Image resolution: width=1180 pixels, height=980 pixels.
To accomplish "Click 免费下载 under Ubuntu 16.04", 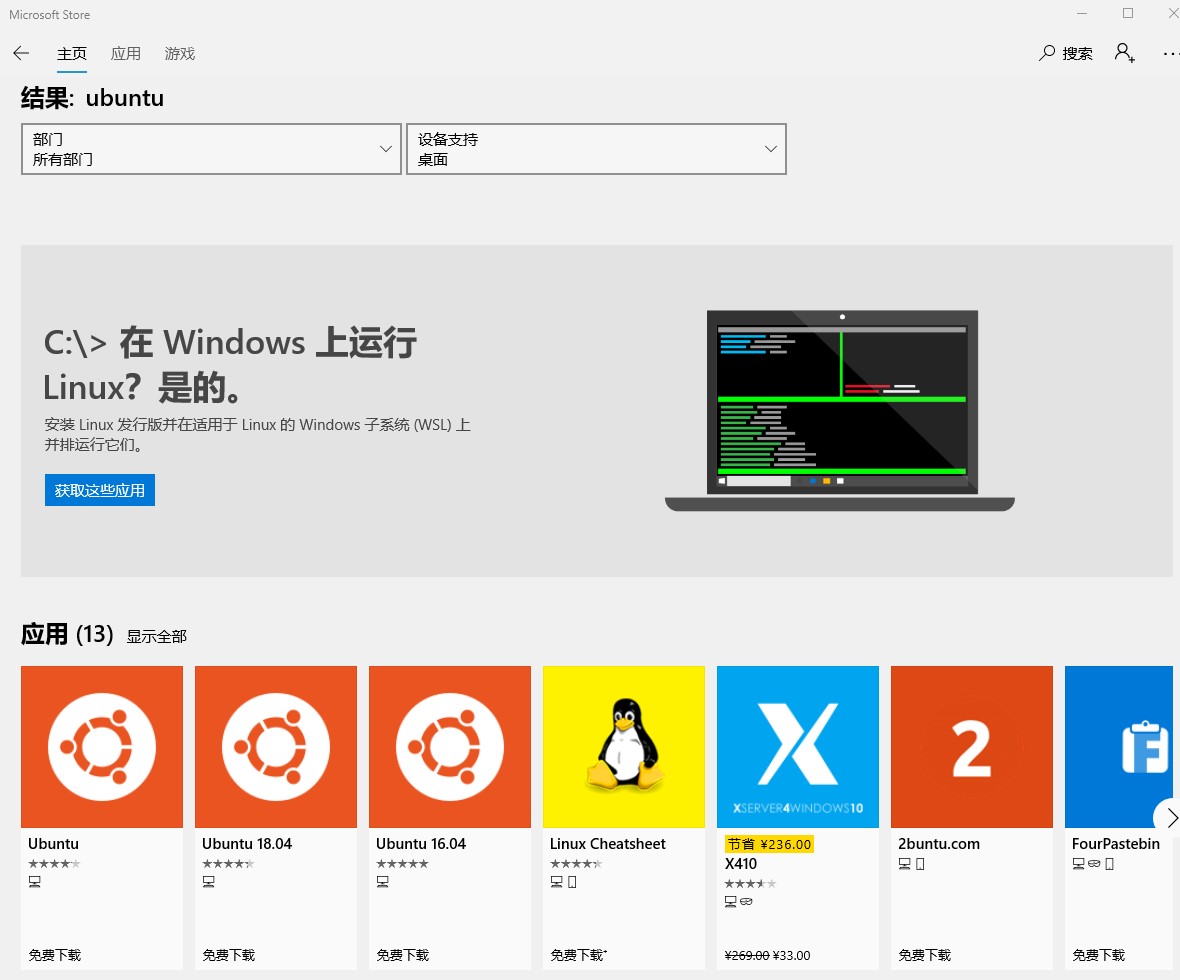I will point(403,955).
